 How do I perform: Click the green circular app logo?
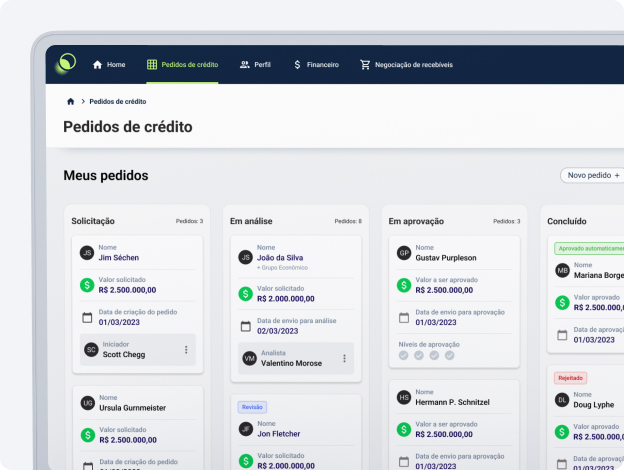[66, 63]
